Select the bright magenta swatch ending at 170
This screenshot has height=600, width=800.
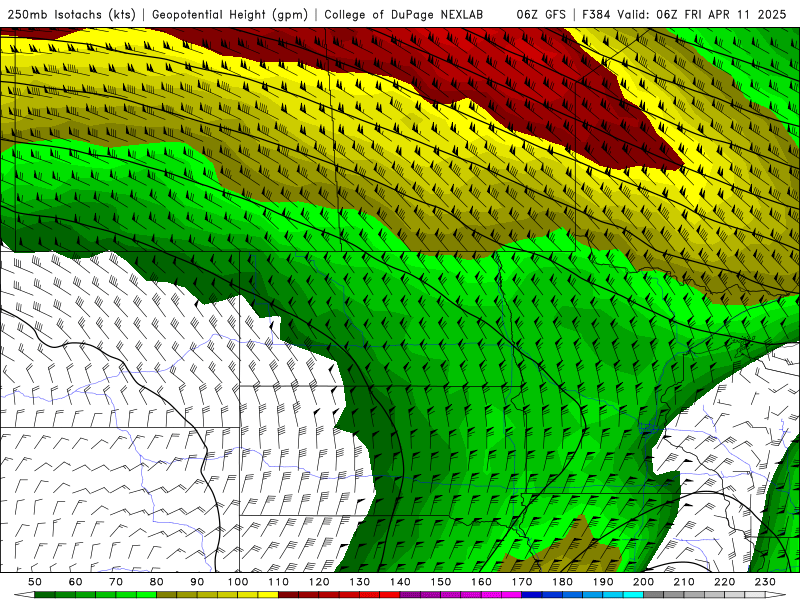(x=511, y=595)
